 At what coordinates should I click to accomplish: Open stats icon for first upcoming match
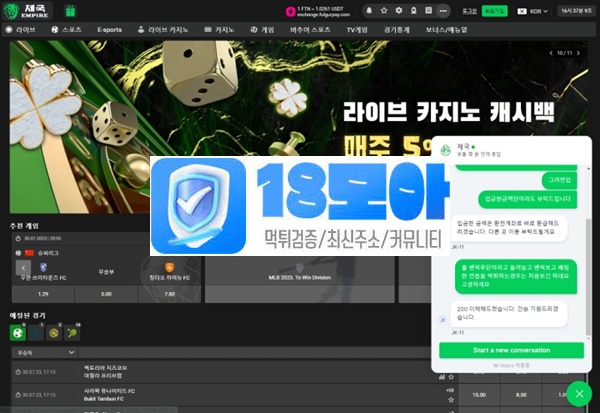(x=442, y=377)
